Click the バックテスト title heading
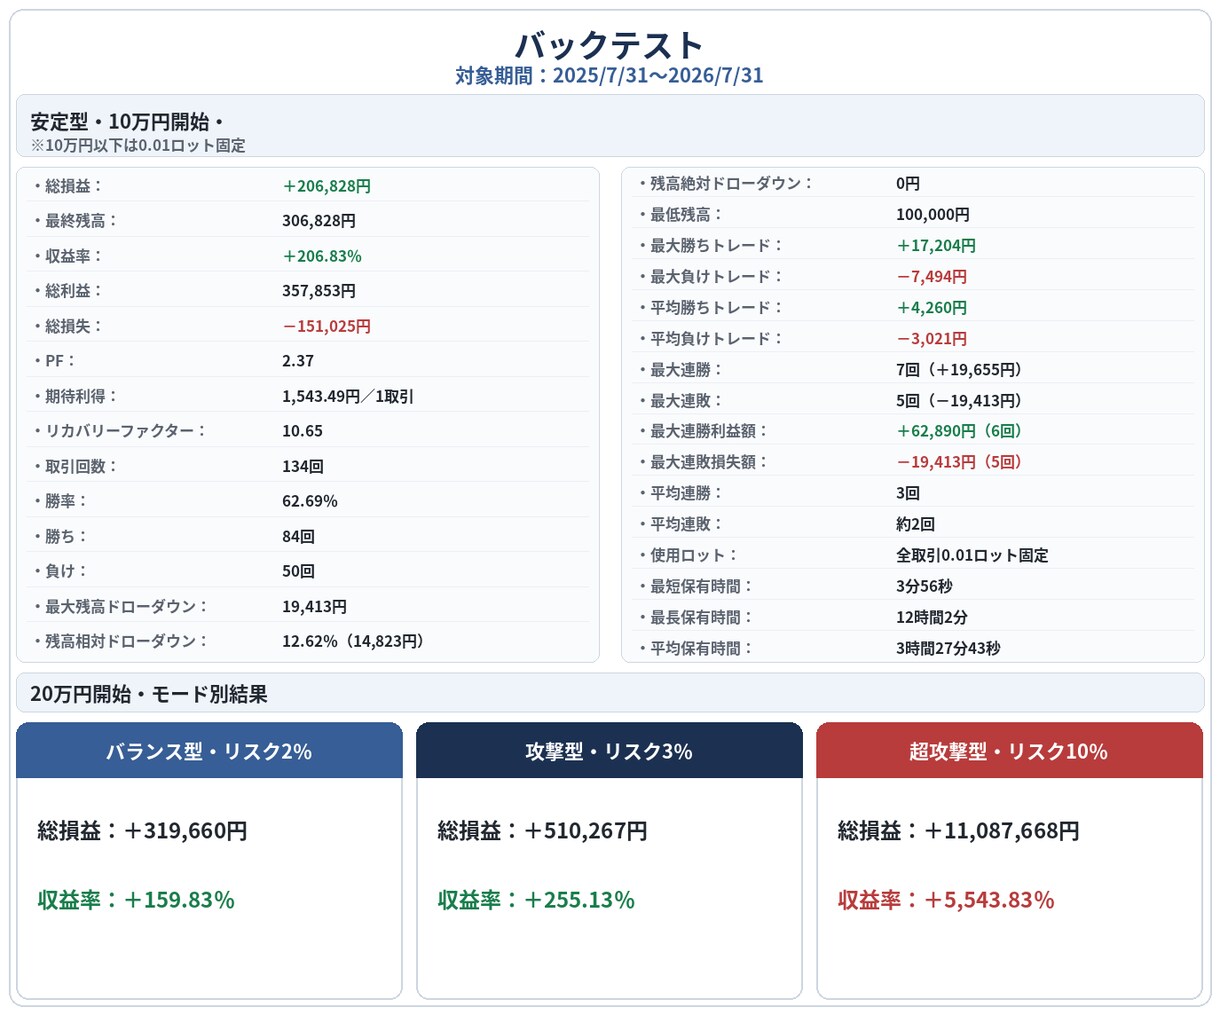Viewport: 1220px width, 1015px height. pos(610,45)
